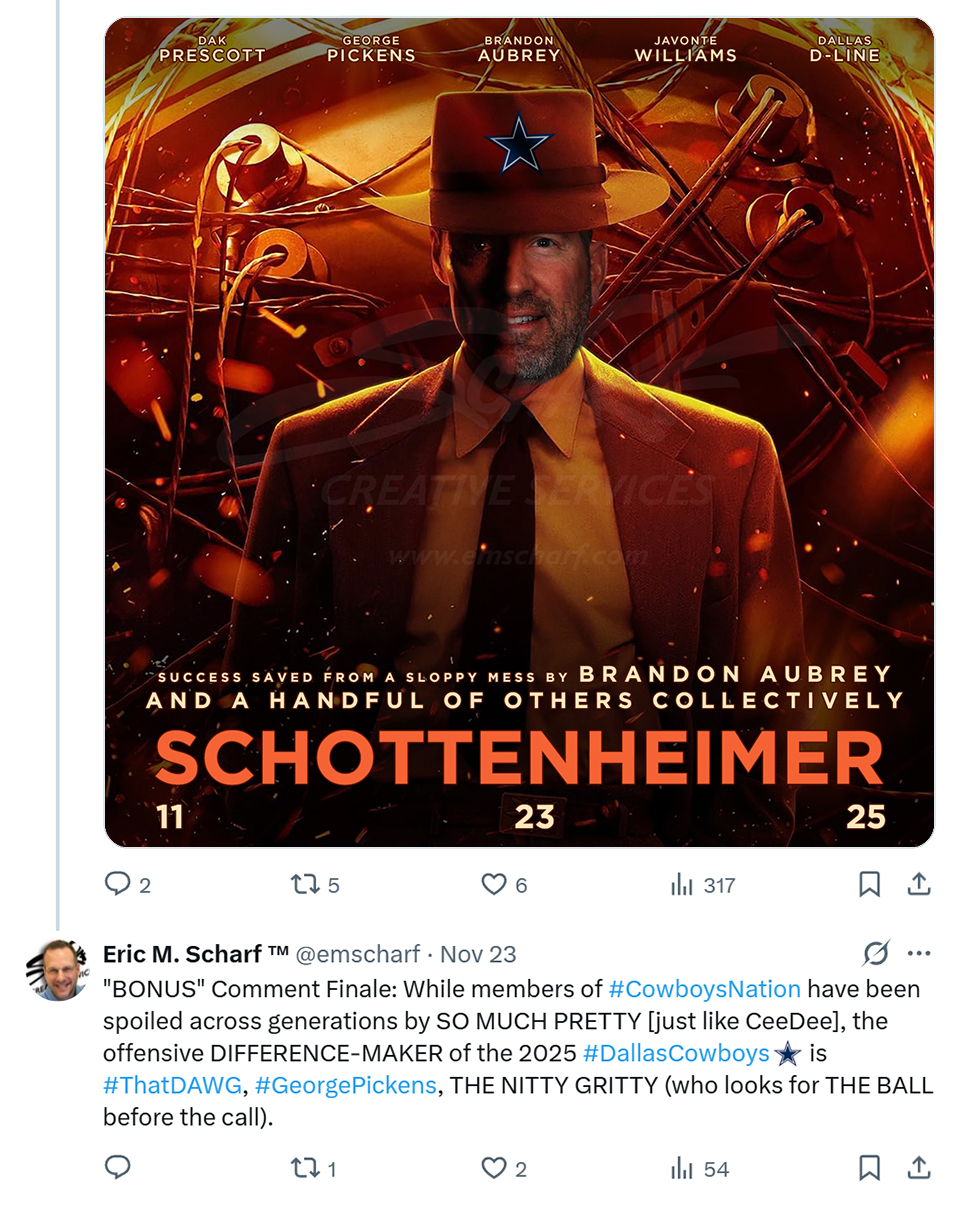Share the Schottenheimer poster tweet
960x1207 pixels.
coord(919,884)
